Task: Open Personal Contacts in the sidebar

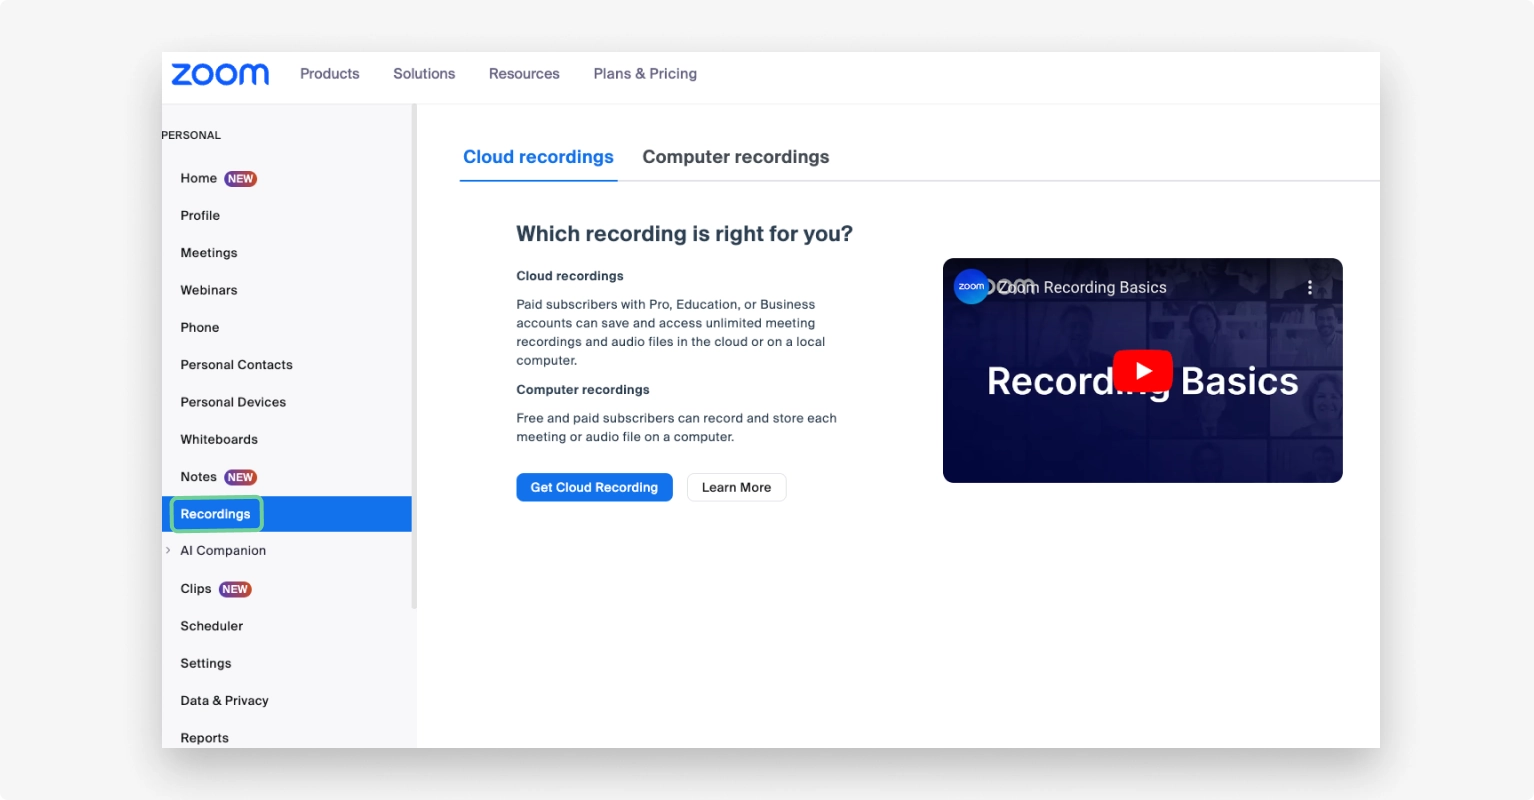Action: 236,365
